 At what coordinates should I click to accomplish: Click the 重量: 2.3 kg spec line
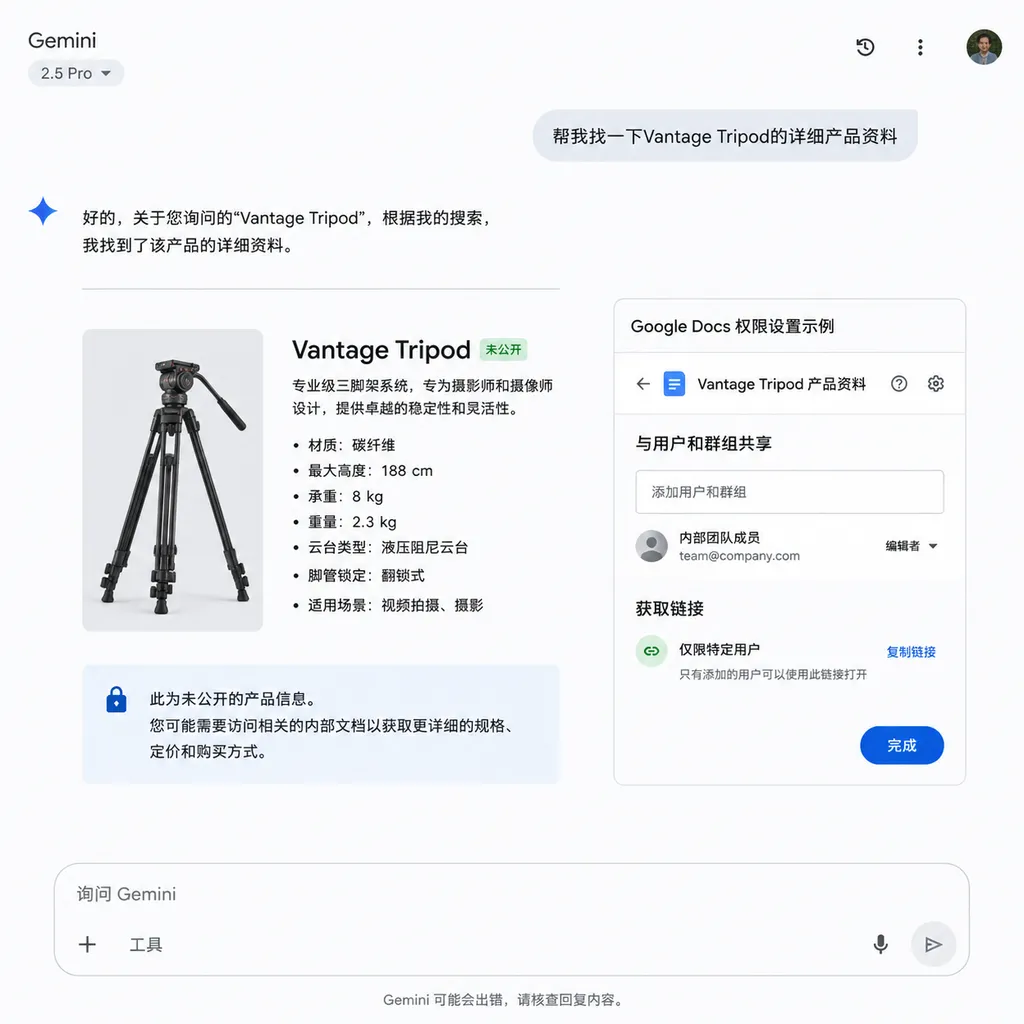tap(352, 522)
